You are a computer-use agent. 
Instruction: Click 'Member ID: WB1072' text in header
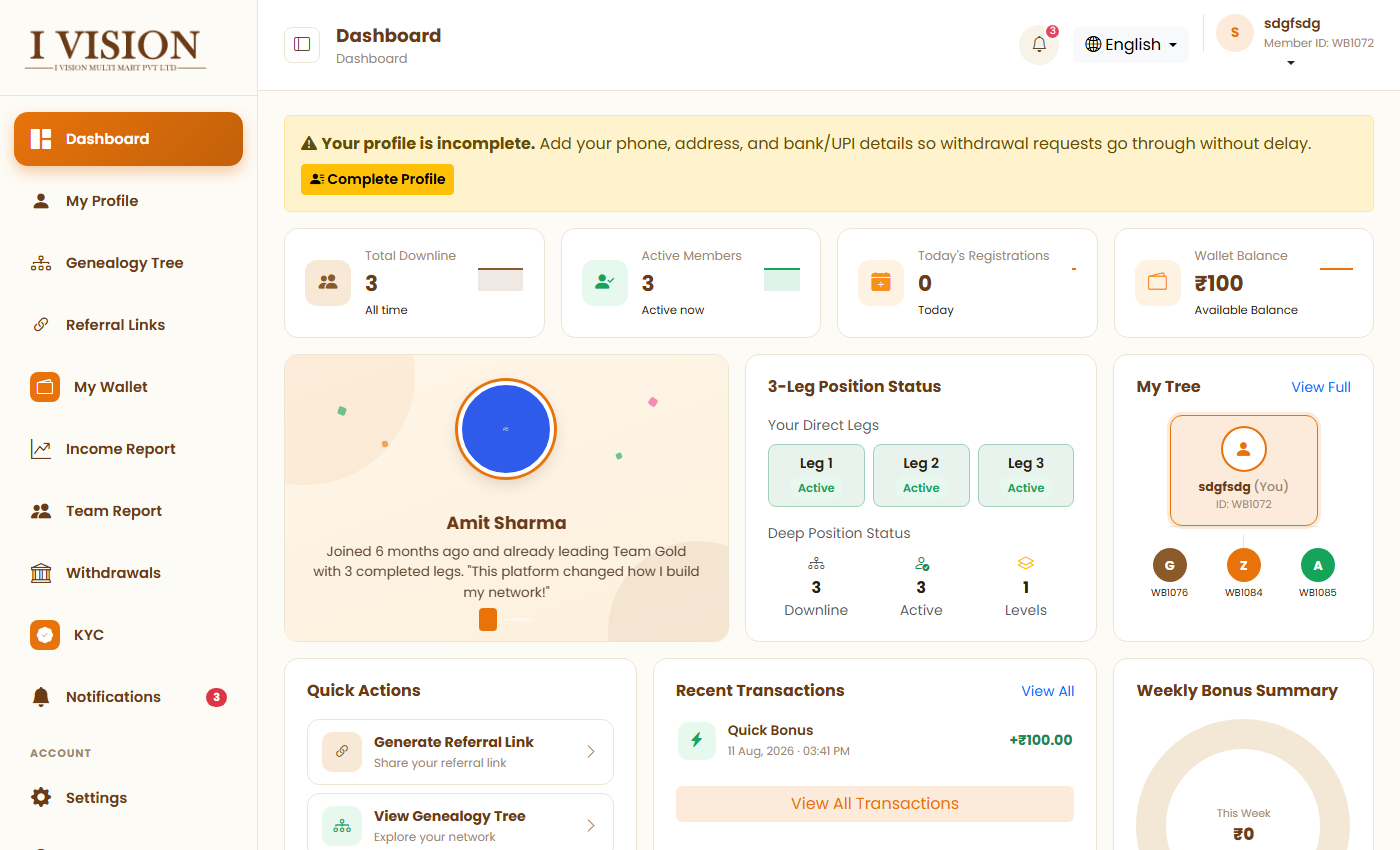1319,43
